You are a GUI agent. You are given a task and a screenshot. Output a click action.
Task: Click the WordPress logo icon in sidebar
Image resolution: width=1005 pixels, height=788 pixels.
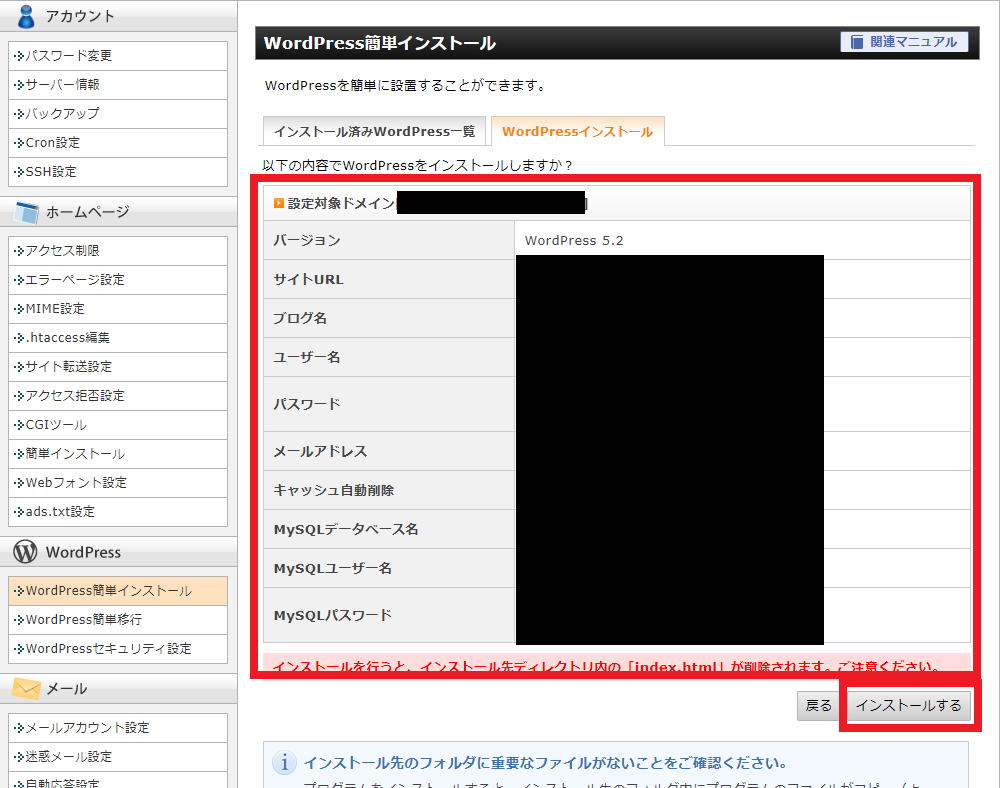click(27, 552)
